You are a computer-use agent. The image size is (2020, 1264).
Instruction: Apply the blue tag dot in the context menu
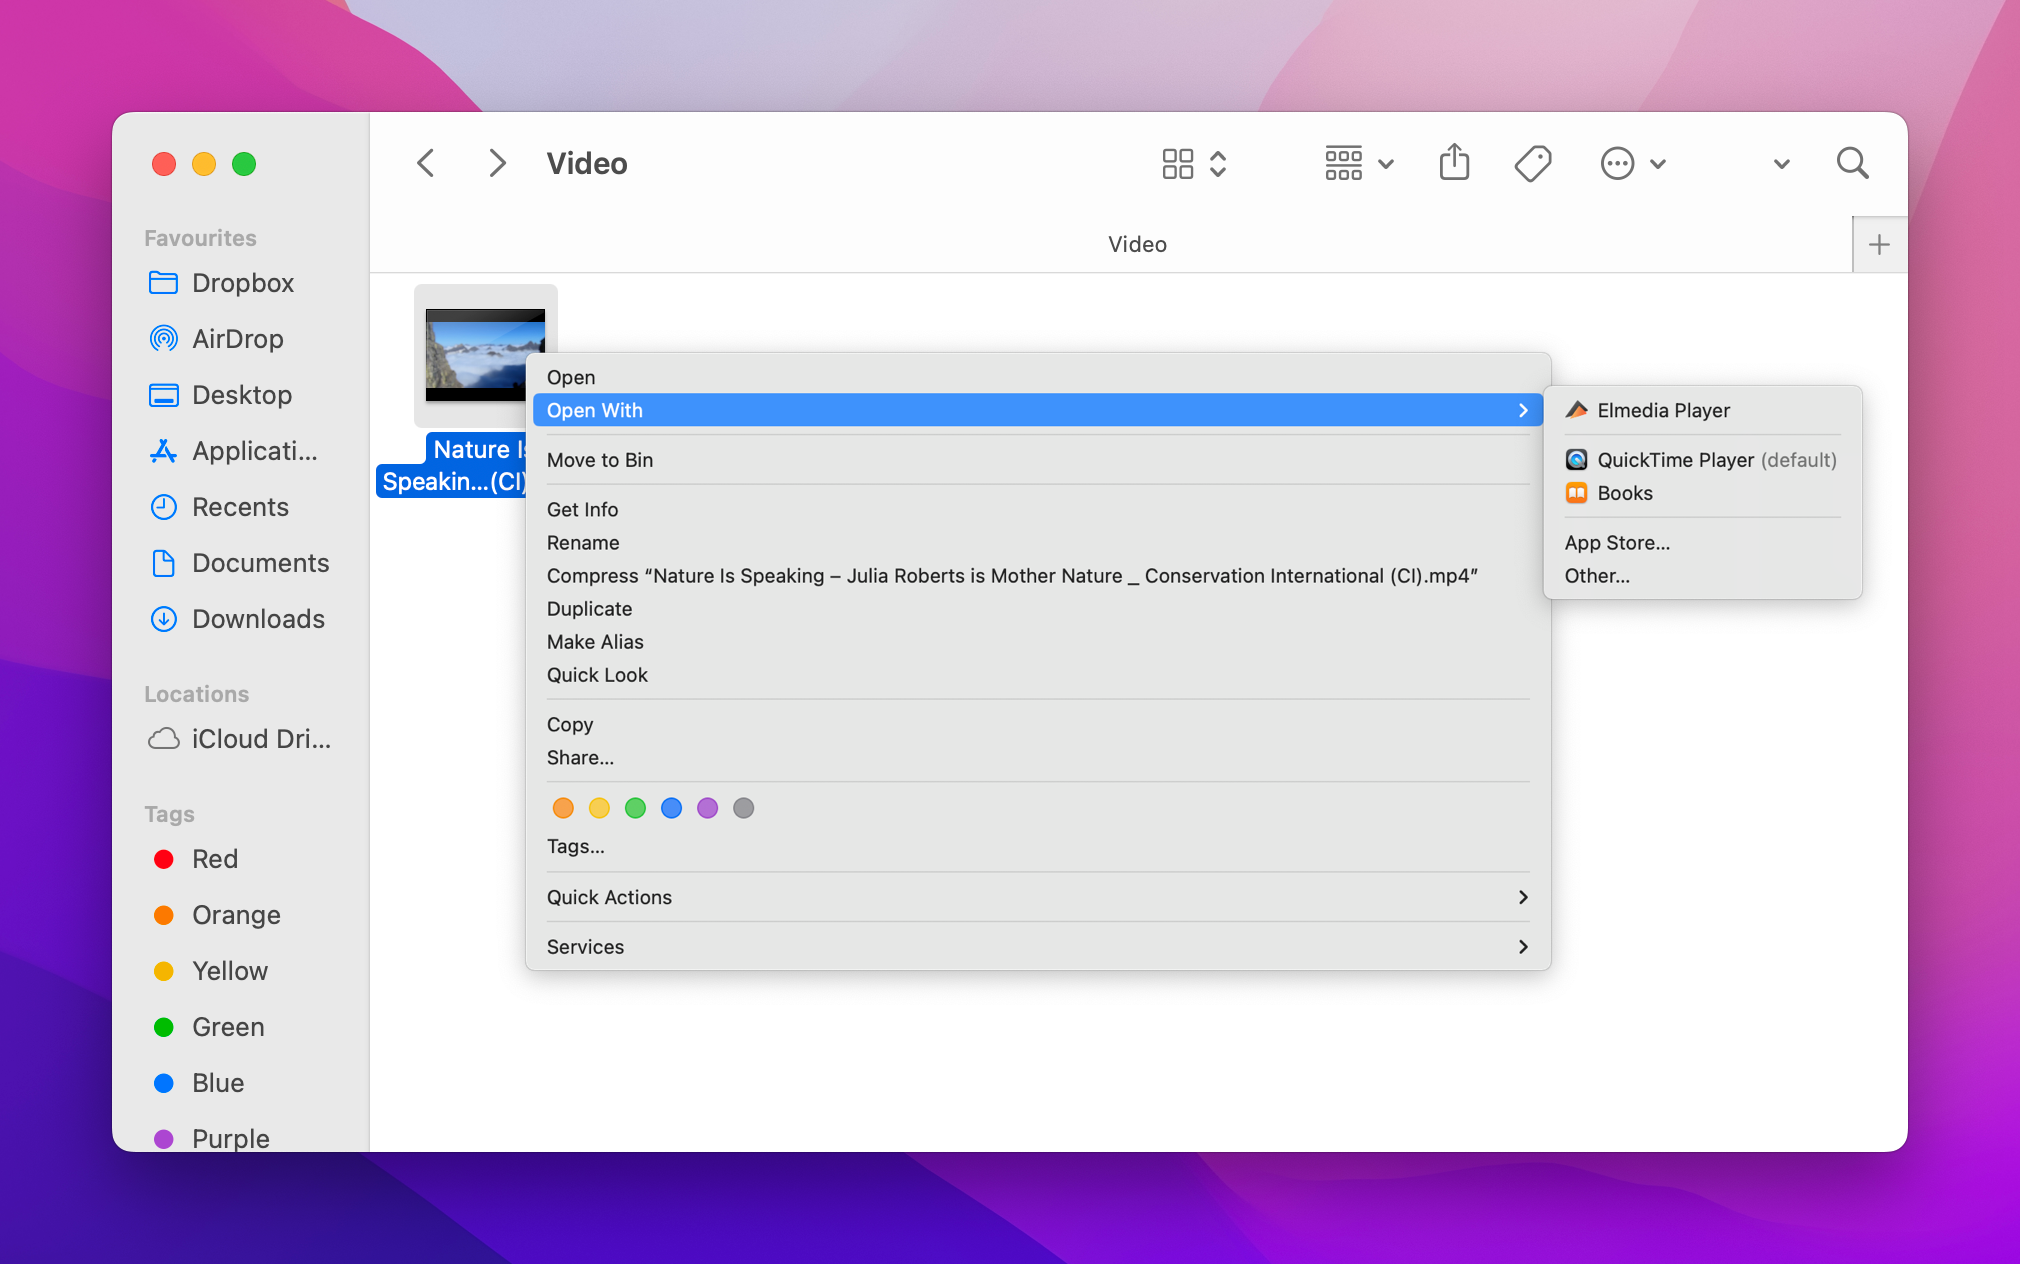tap(671, 808)
